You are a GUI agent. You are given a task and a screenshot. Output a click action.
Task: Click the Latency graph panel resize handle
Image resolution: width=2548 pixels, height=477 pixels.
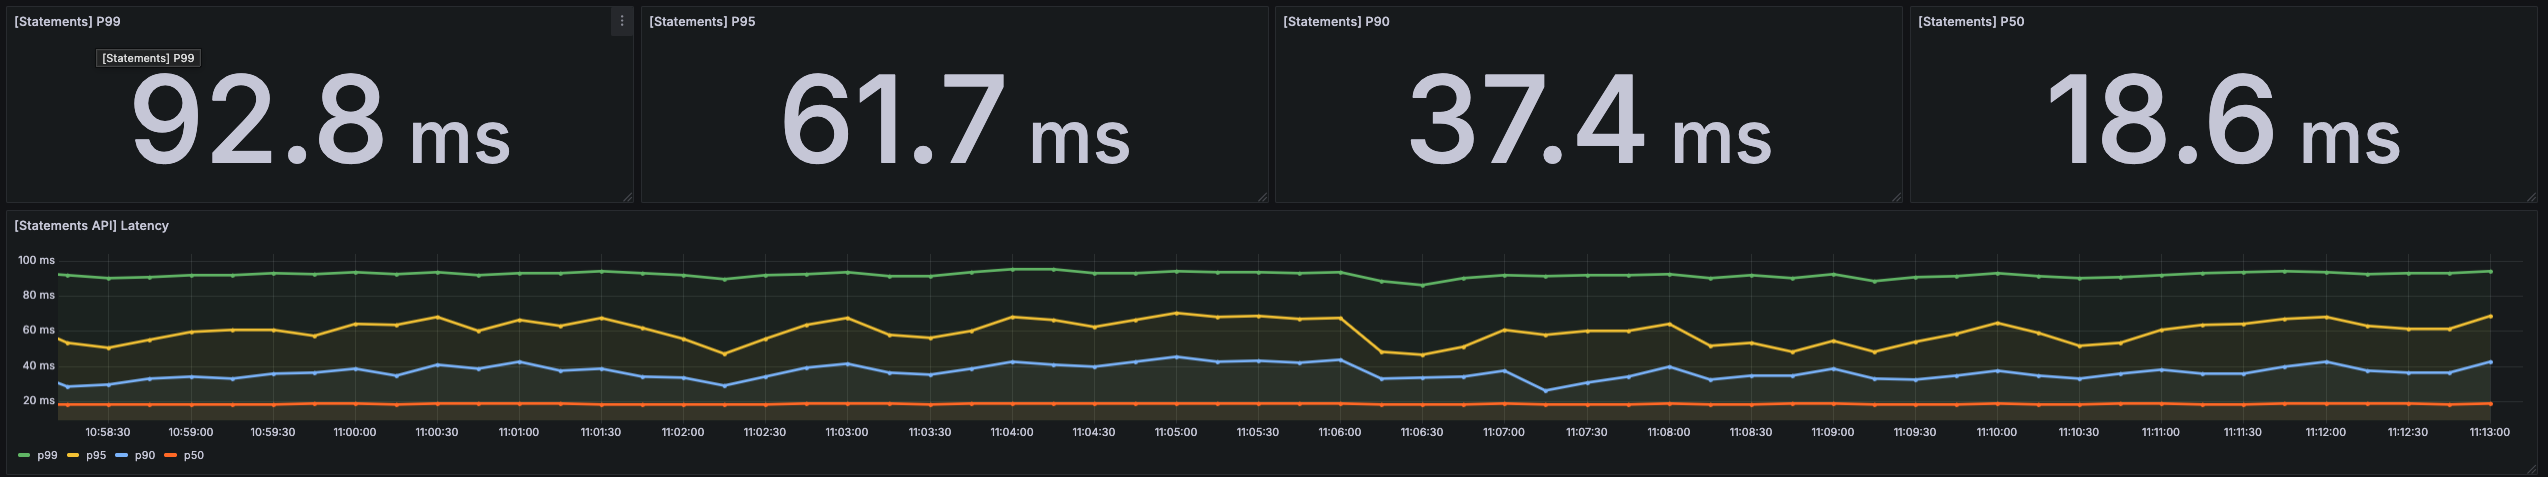pos(2531,469)
